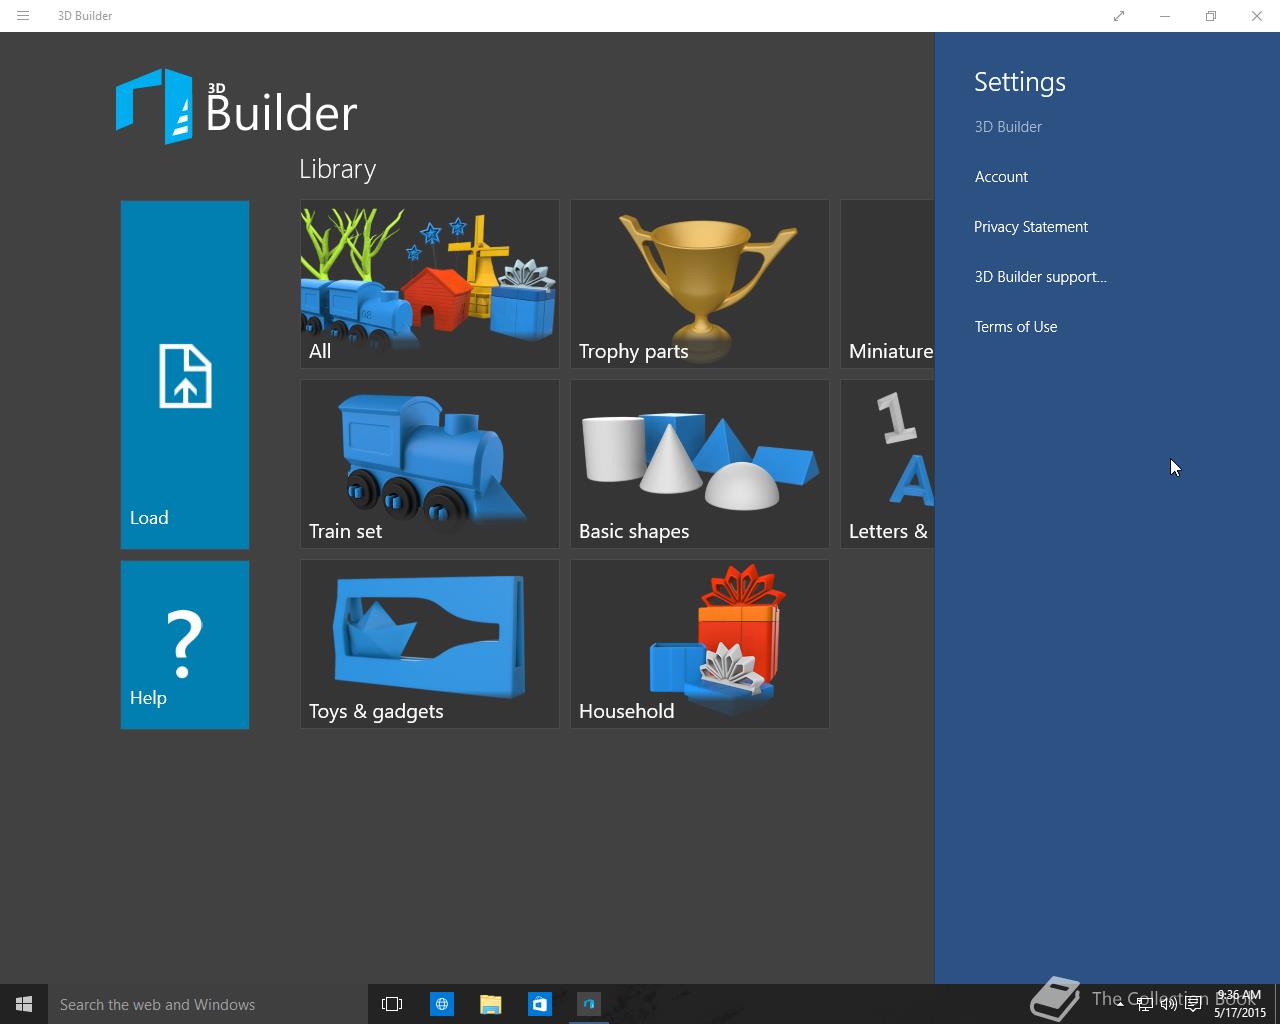Click the Windows Start button
The image size is (1280, 1024).
(x=24, y=1004)
